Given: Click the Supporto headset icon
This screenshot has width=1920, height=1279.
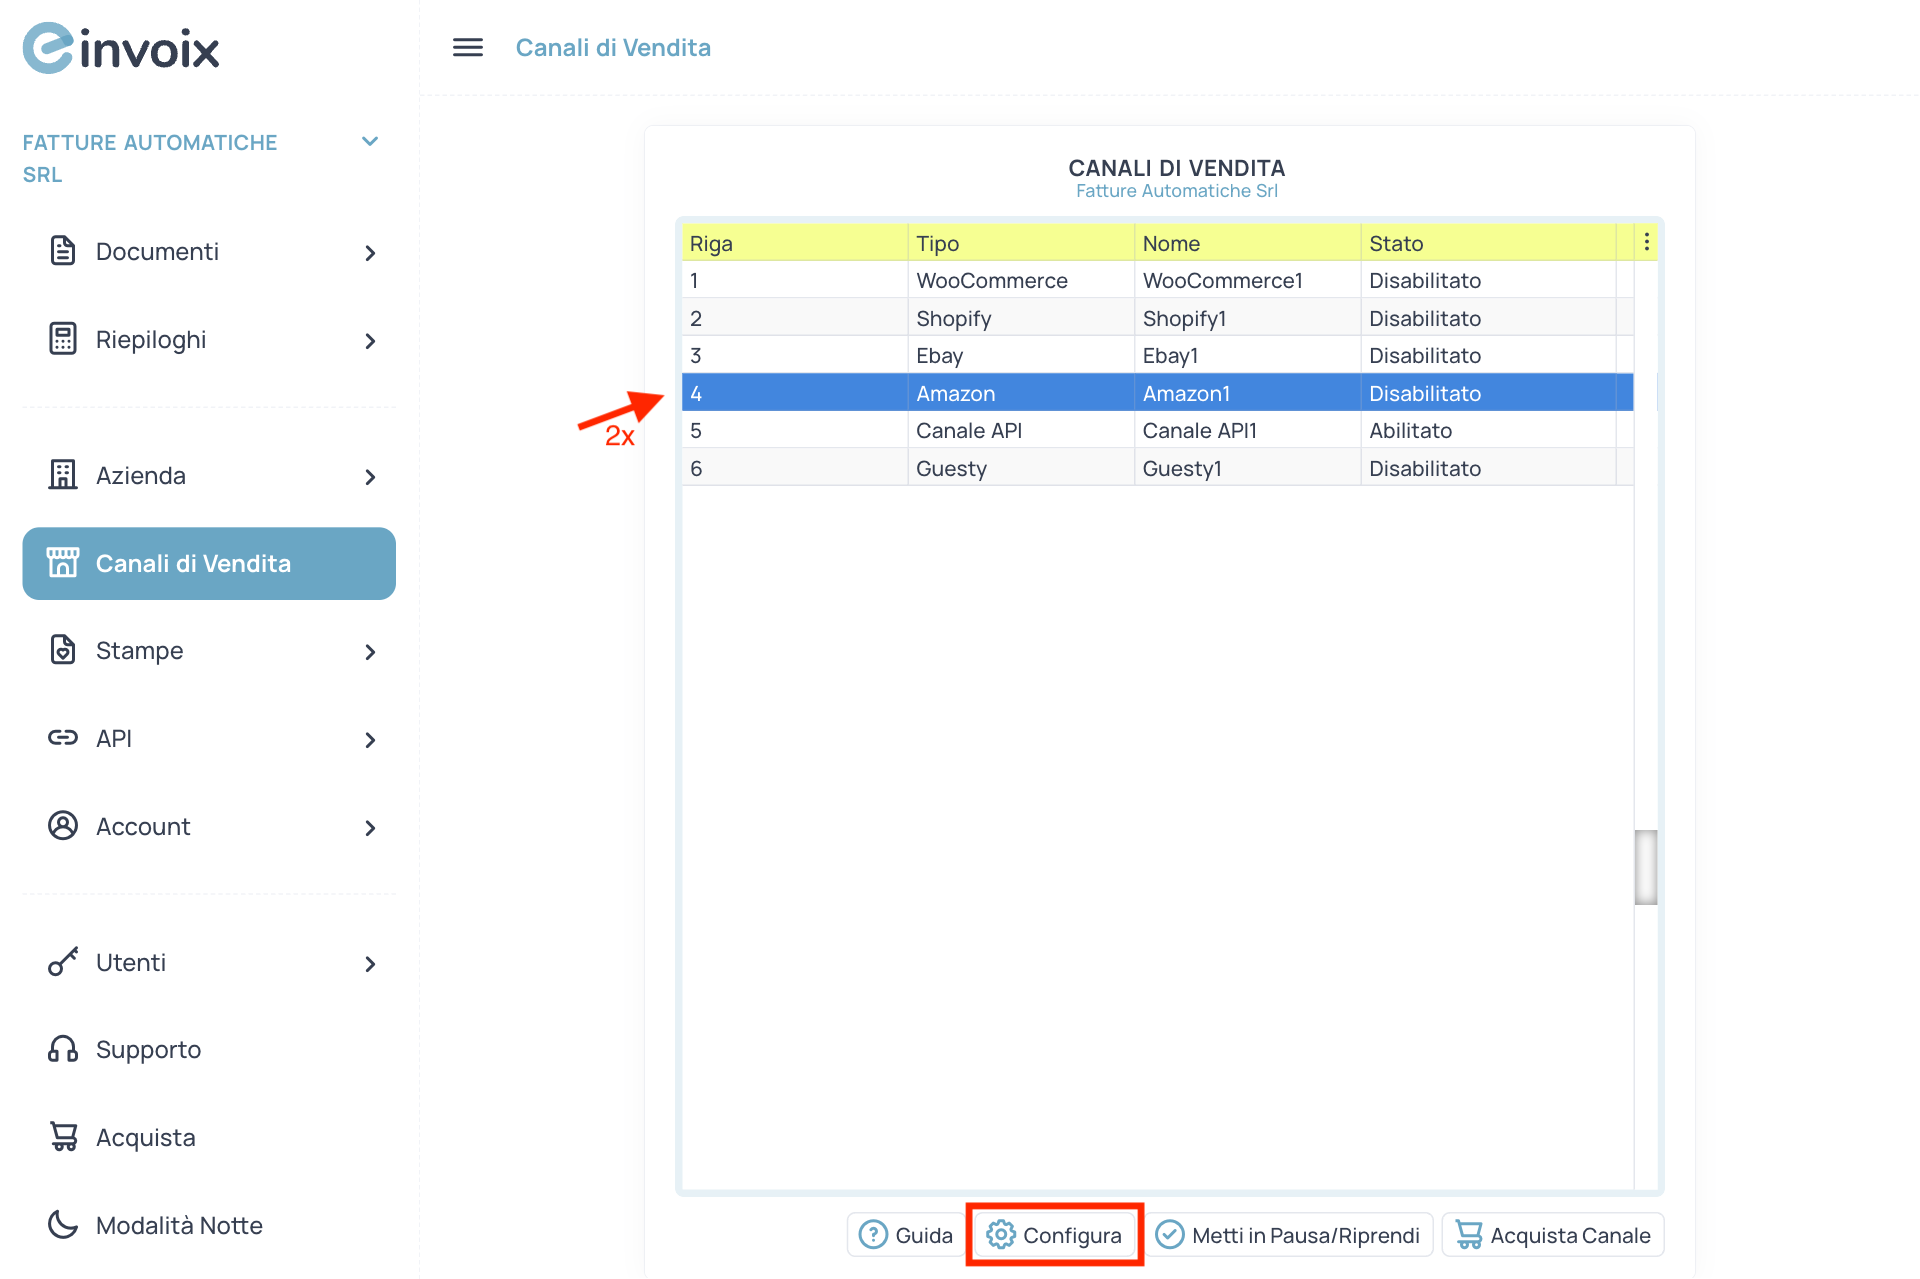Looking at the screenshot, I should [63, 1049].
